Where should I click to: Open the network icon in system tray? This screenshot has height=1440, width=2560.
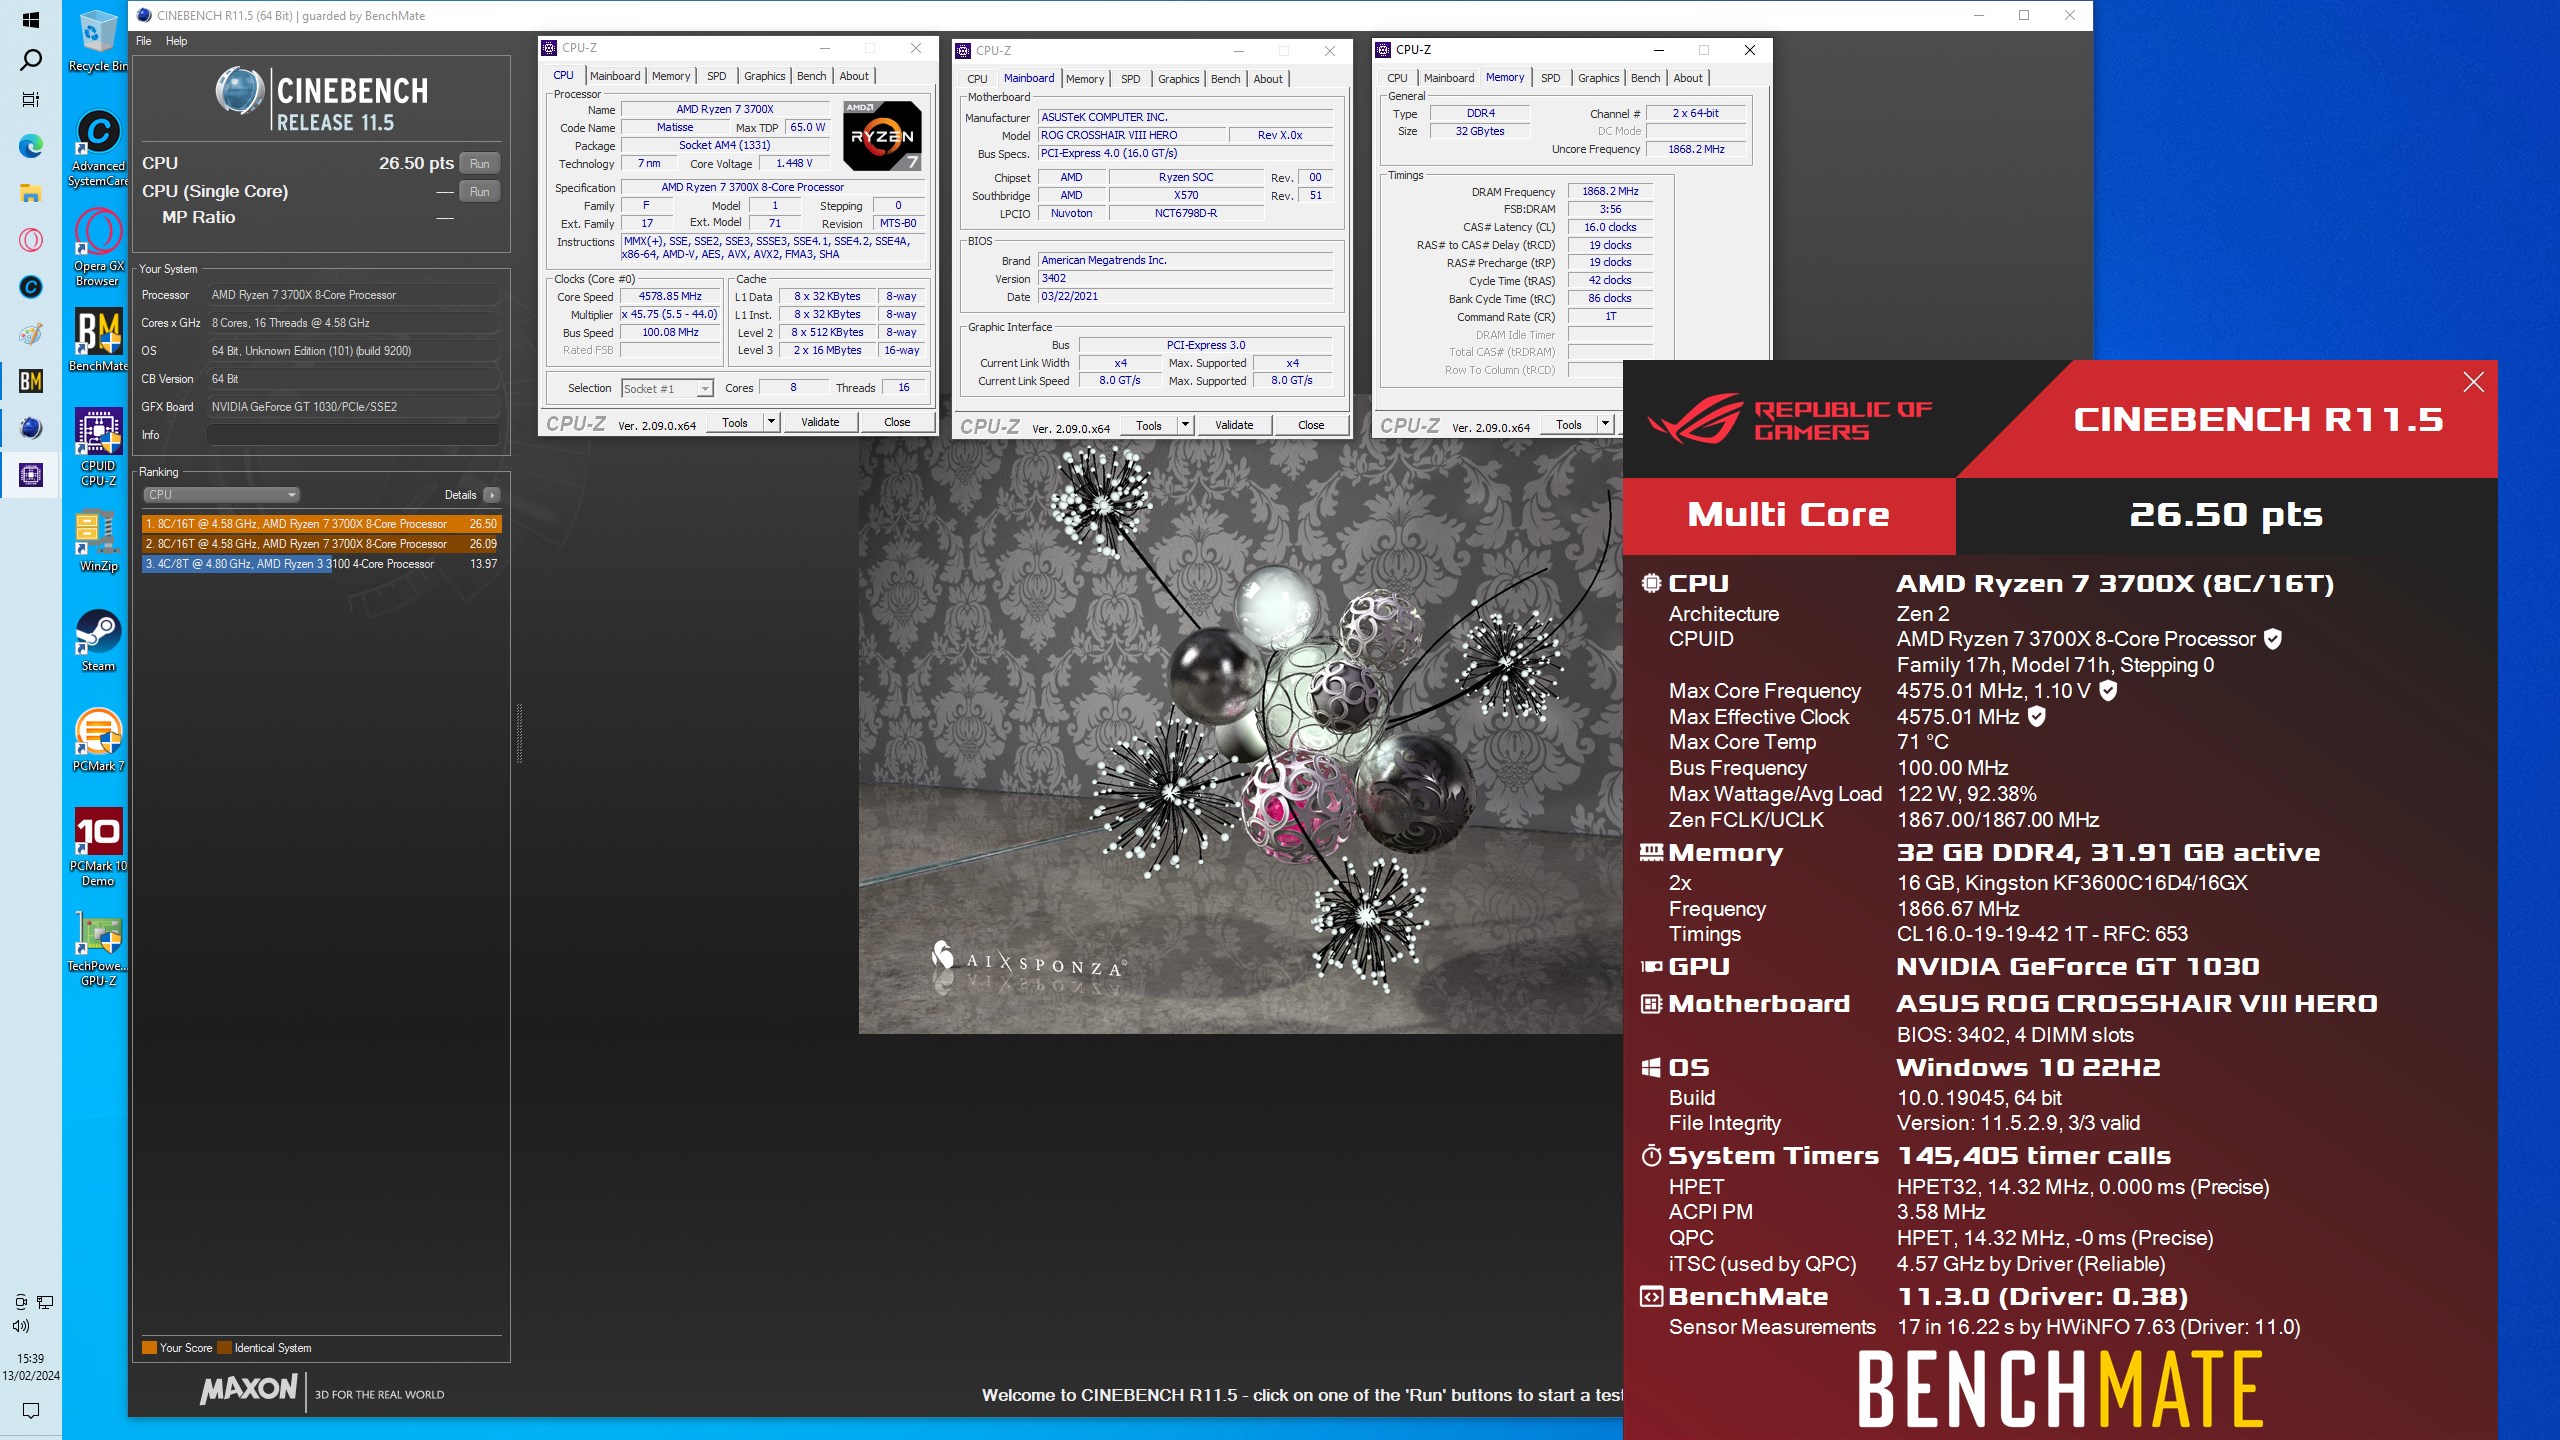[45, 1302]
